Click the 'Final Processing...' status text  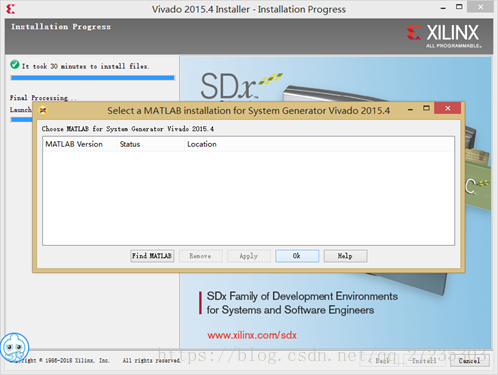[43, 98]
